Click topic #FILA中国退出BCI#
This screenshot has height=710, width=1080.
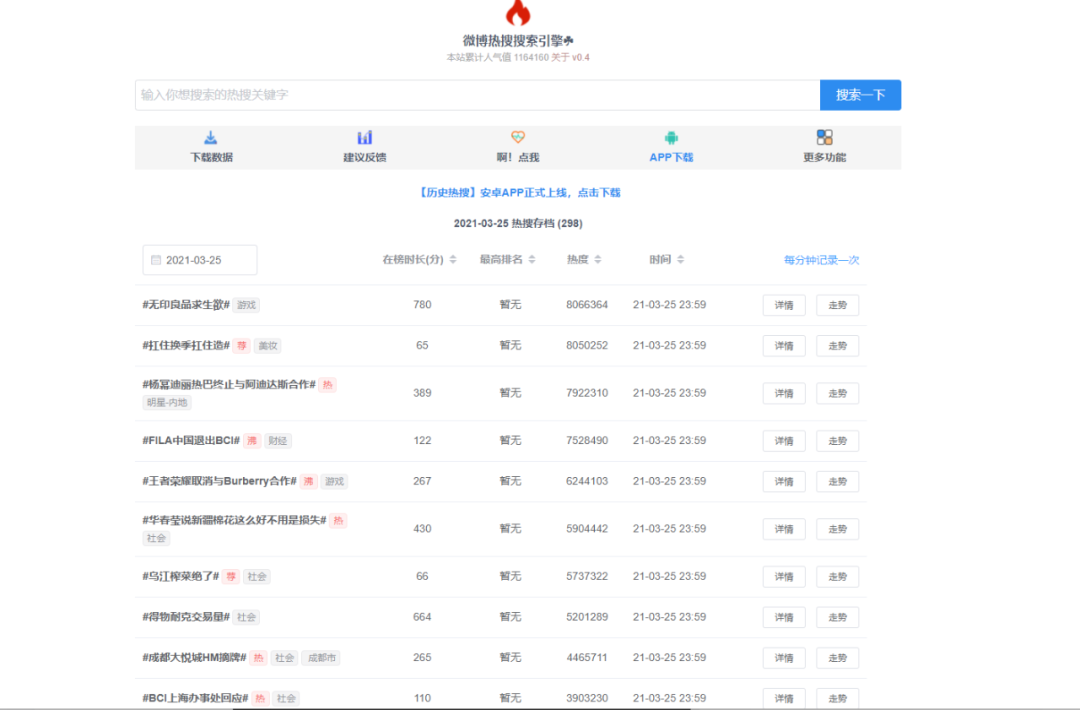191,440
